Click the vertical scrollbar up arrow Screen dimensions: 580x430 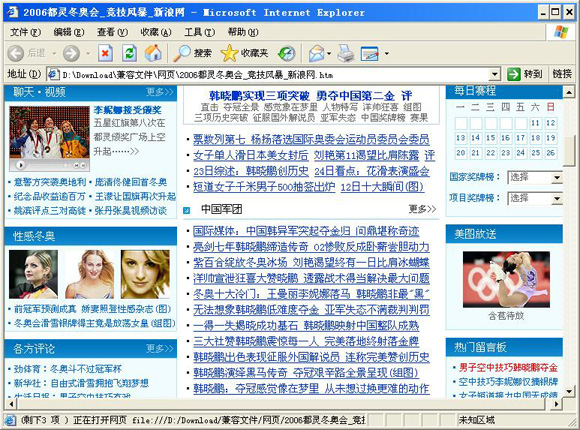pyautogui.click(x=569, y=91)
